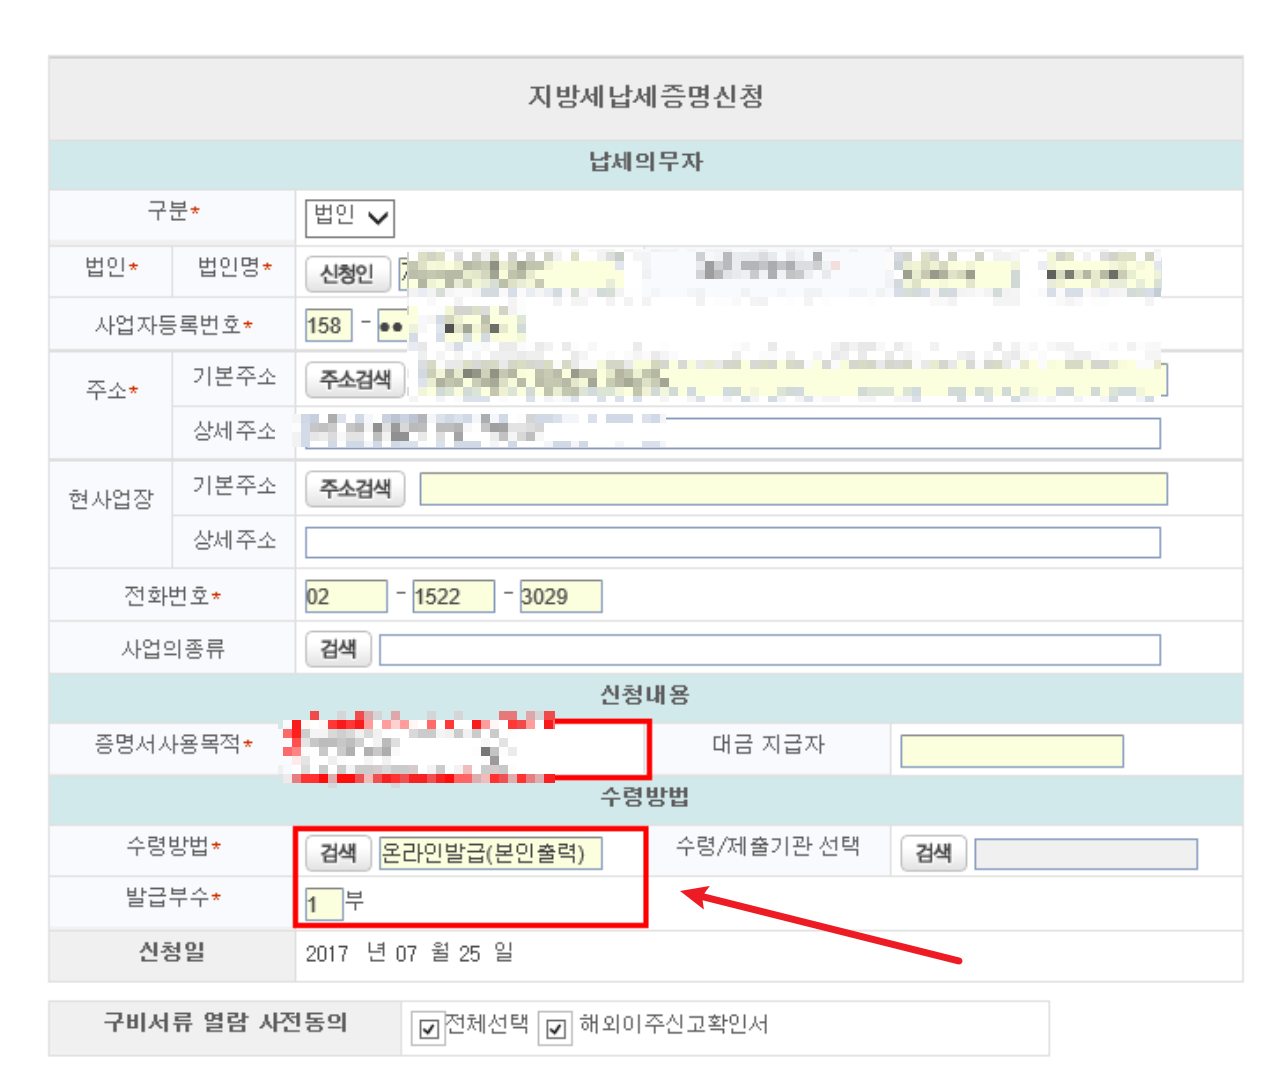Viewport: 1287px width, 1066px height.
Task: Click 주소검색 for 현사업장 기본주소
Action: point(353,489)
